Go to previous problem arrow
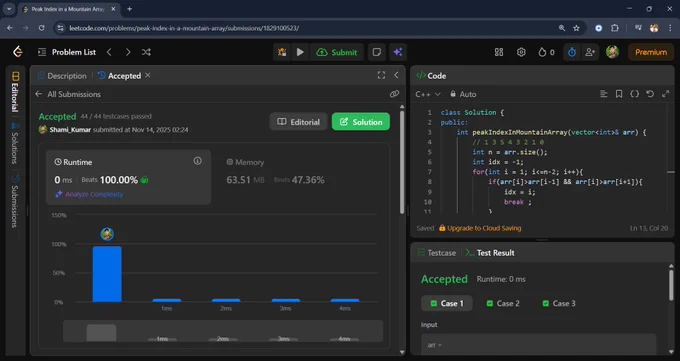680x361 pixels. pyautogui.click(x=109, y=52)
